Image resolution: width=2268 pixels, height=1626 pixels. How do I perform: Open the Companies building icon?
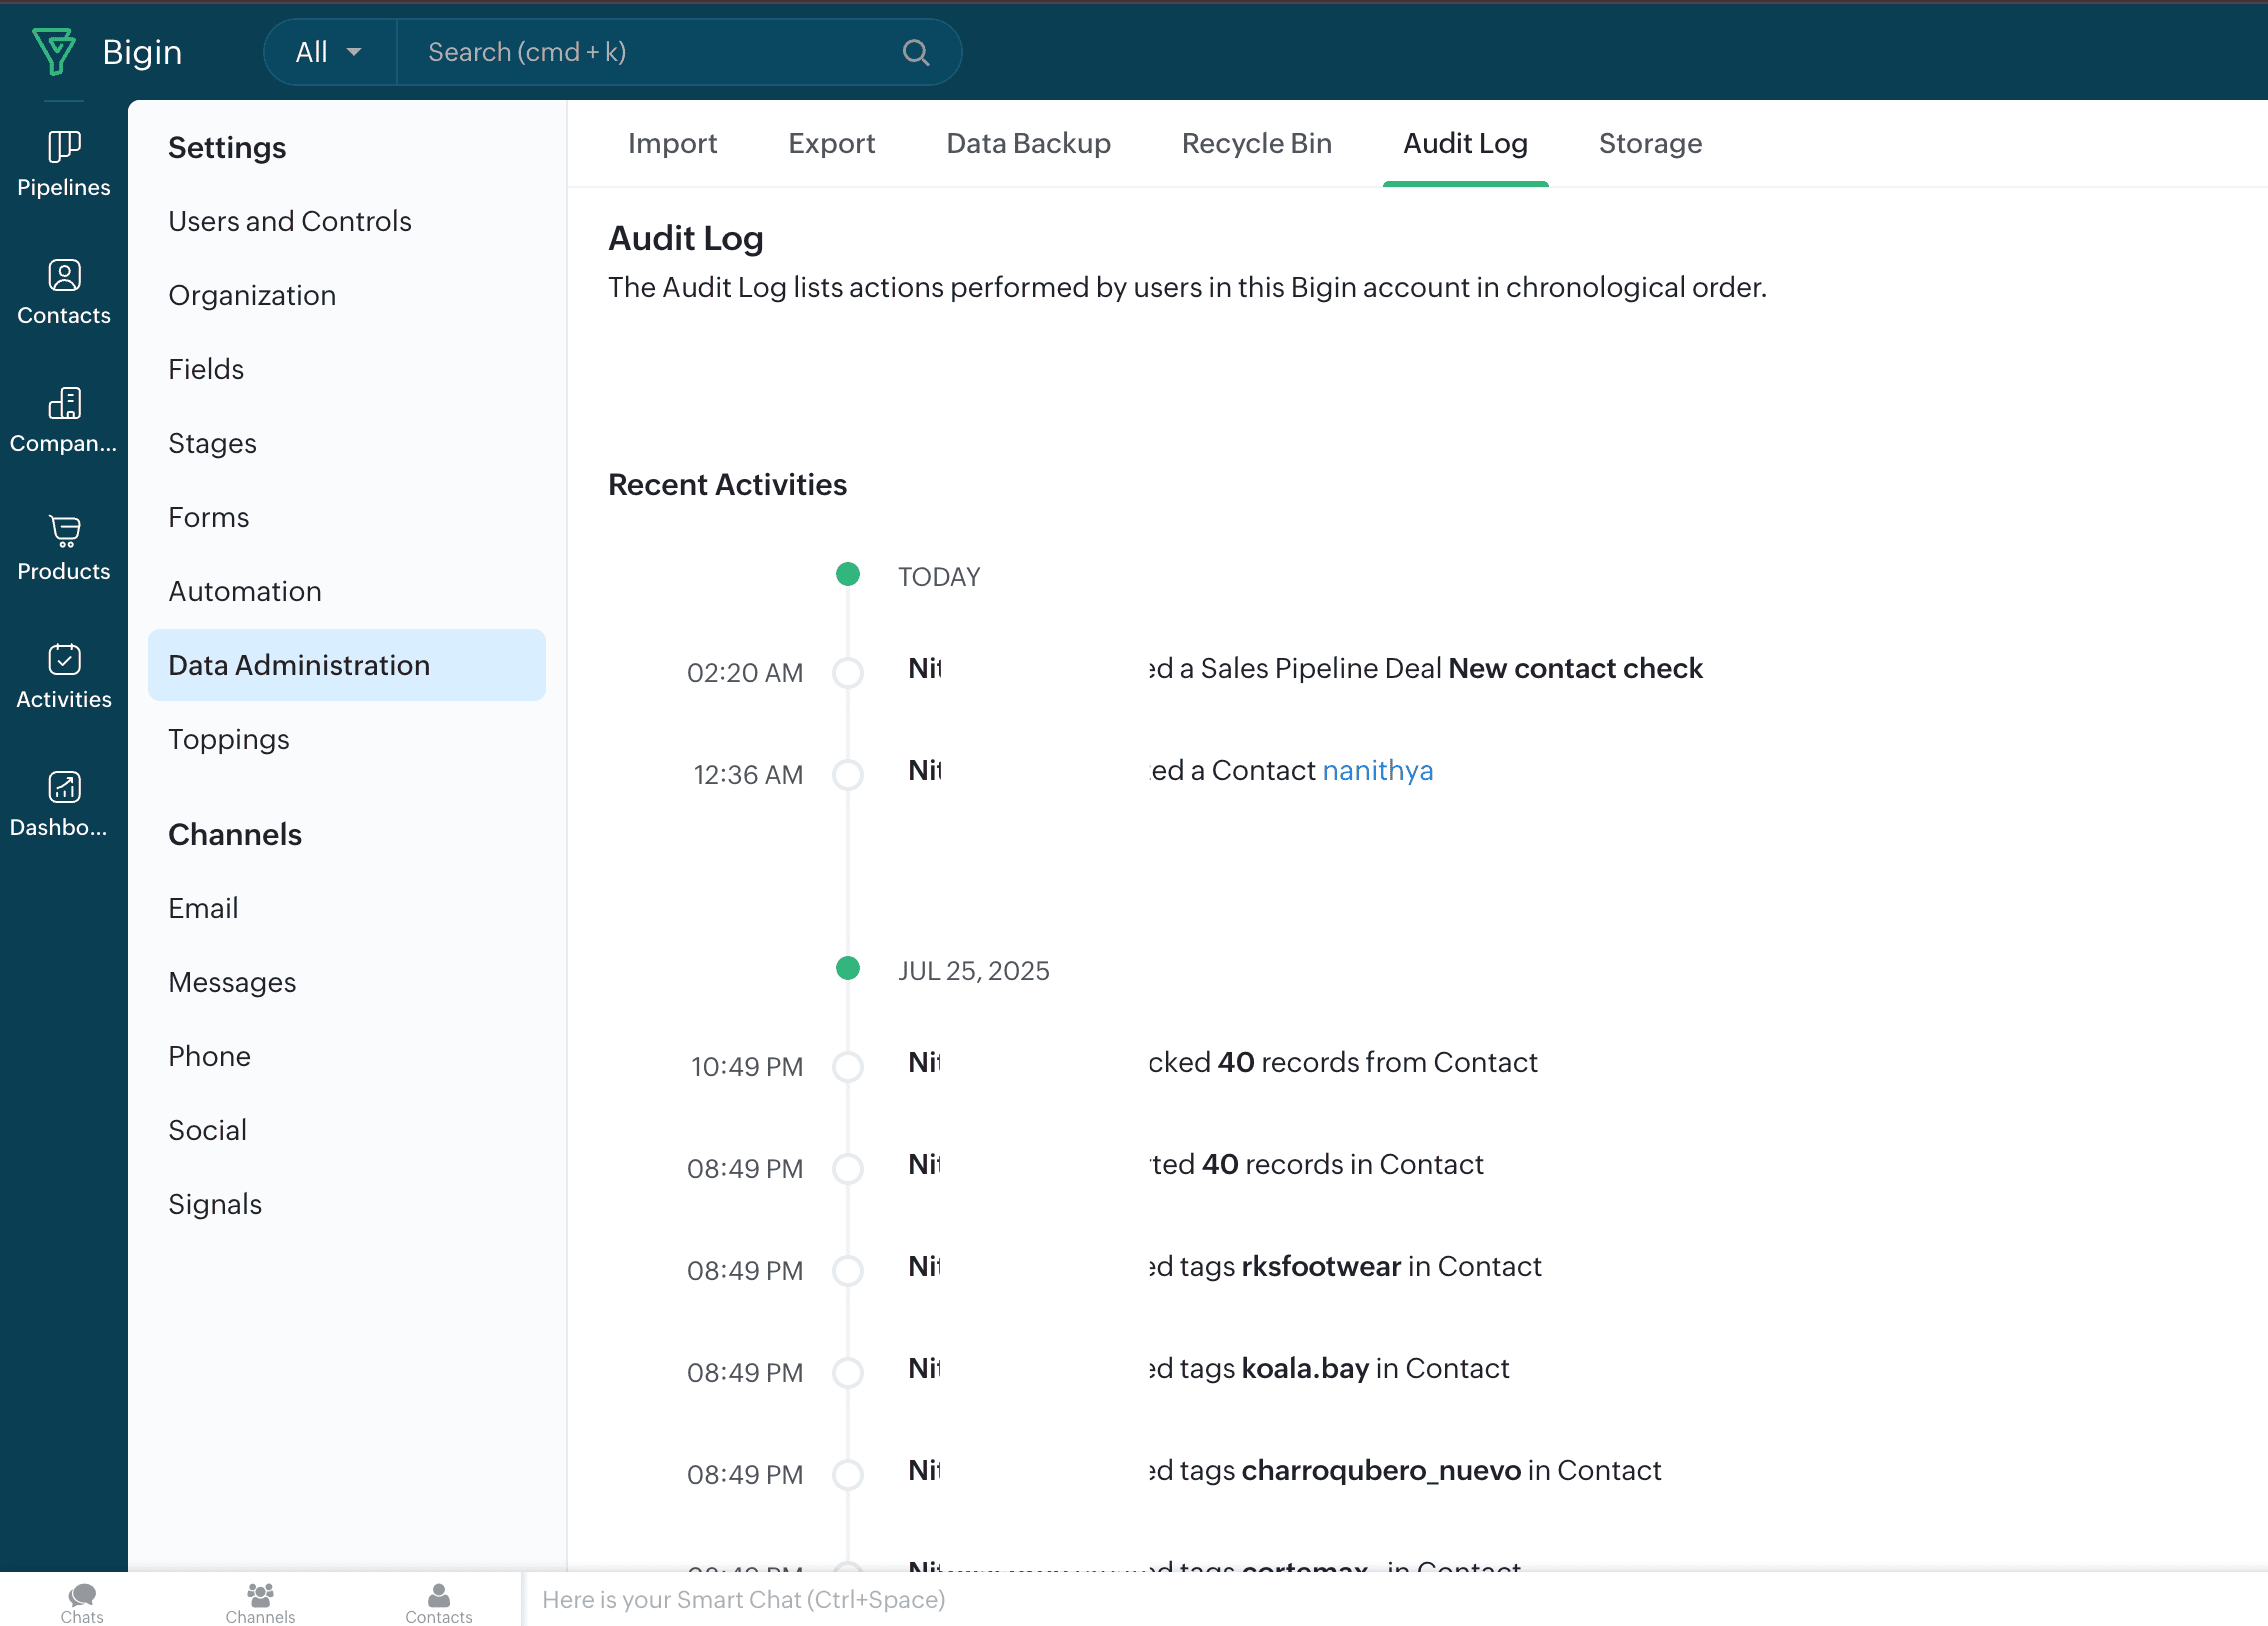[64, 403]
